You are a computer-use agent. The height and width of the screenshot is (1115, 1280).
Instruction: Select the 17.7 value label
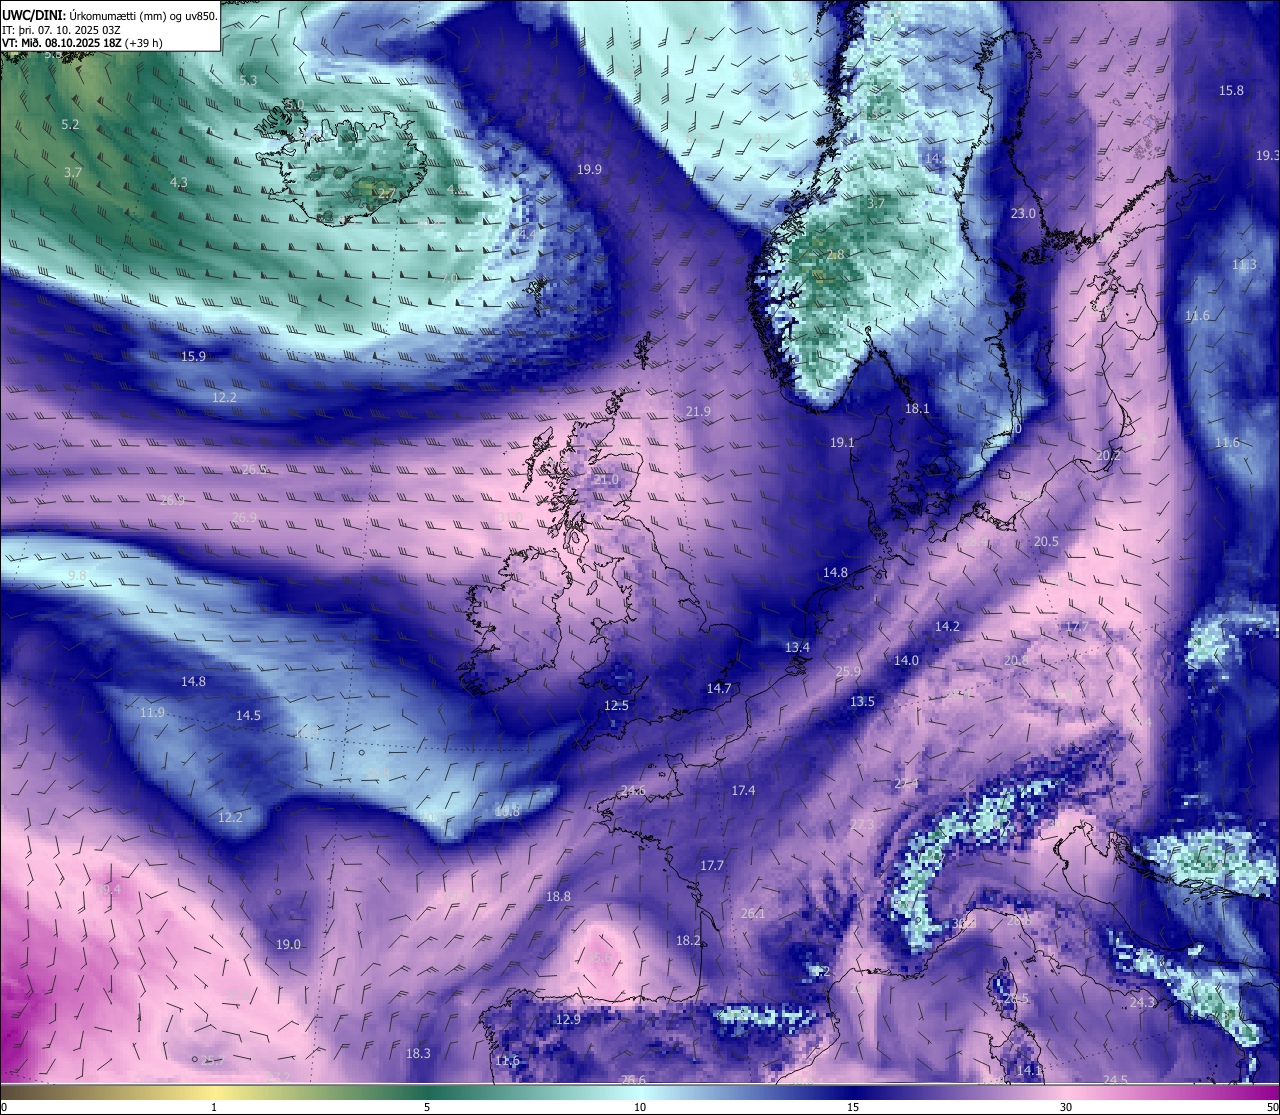click(712, 866)
